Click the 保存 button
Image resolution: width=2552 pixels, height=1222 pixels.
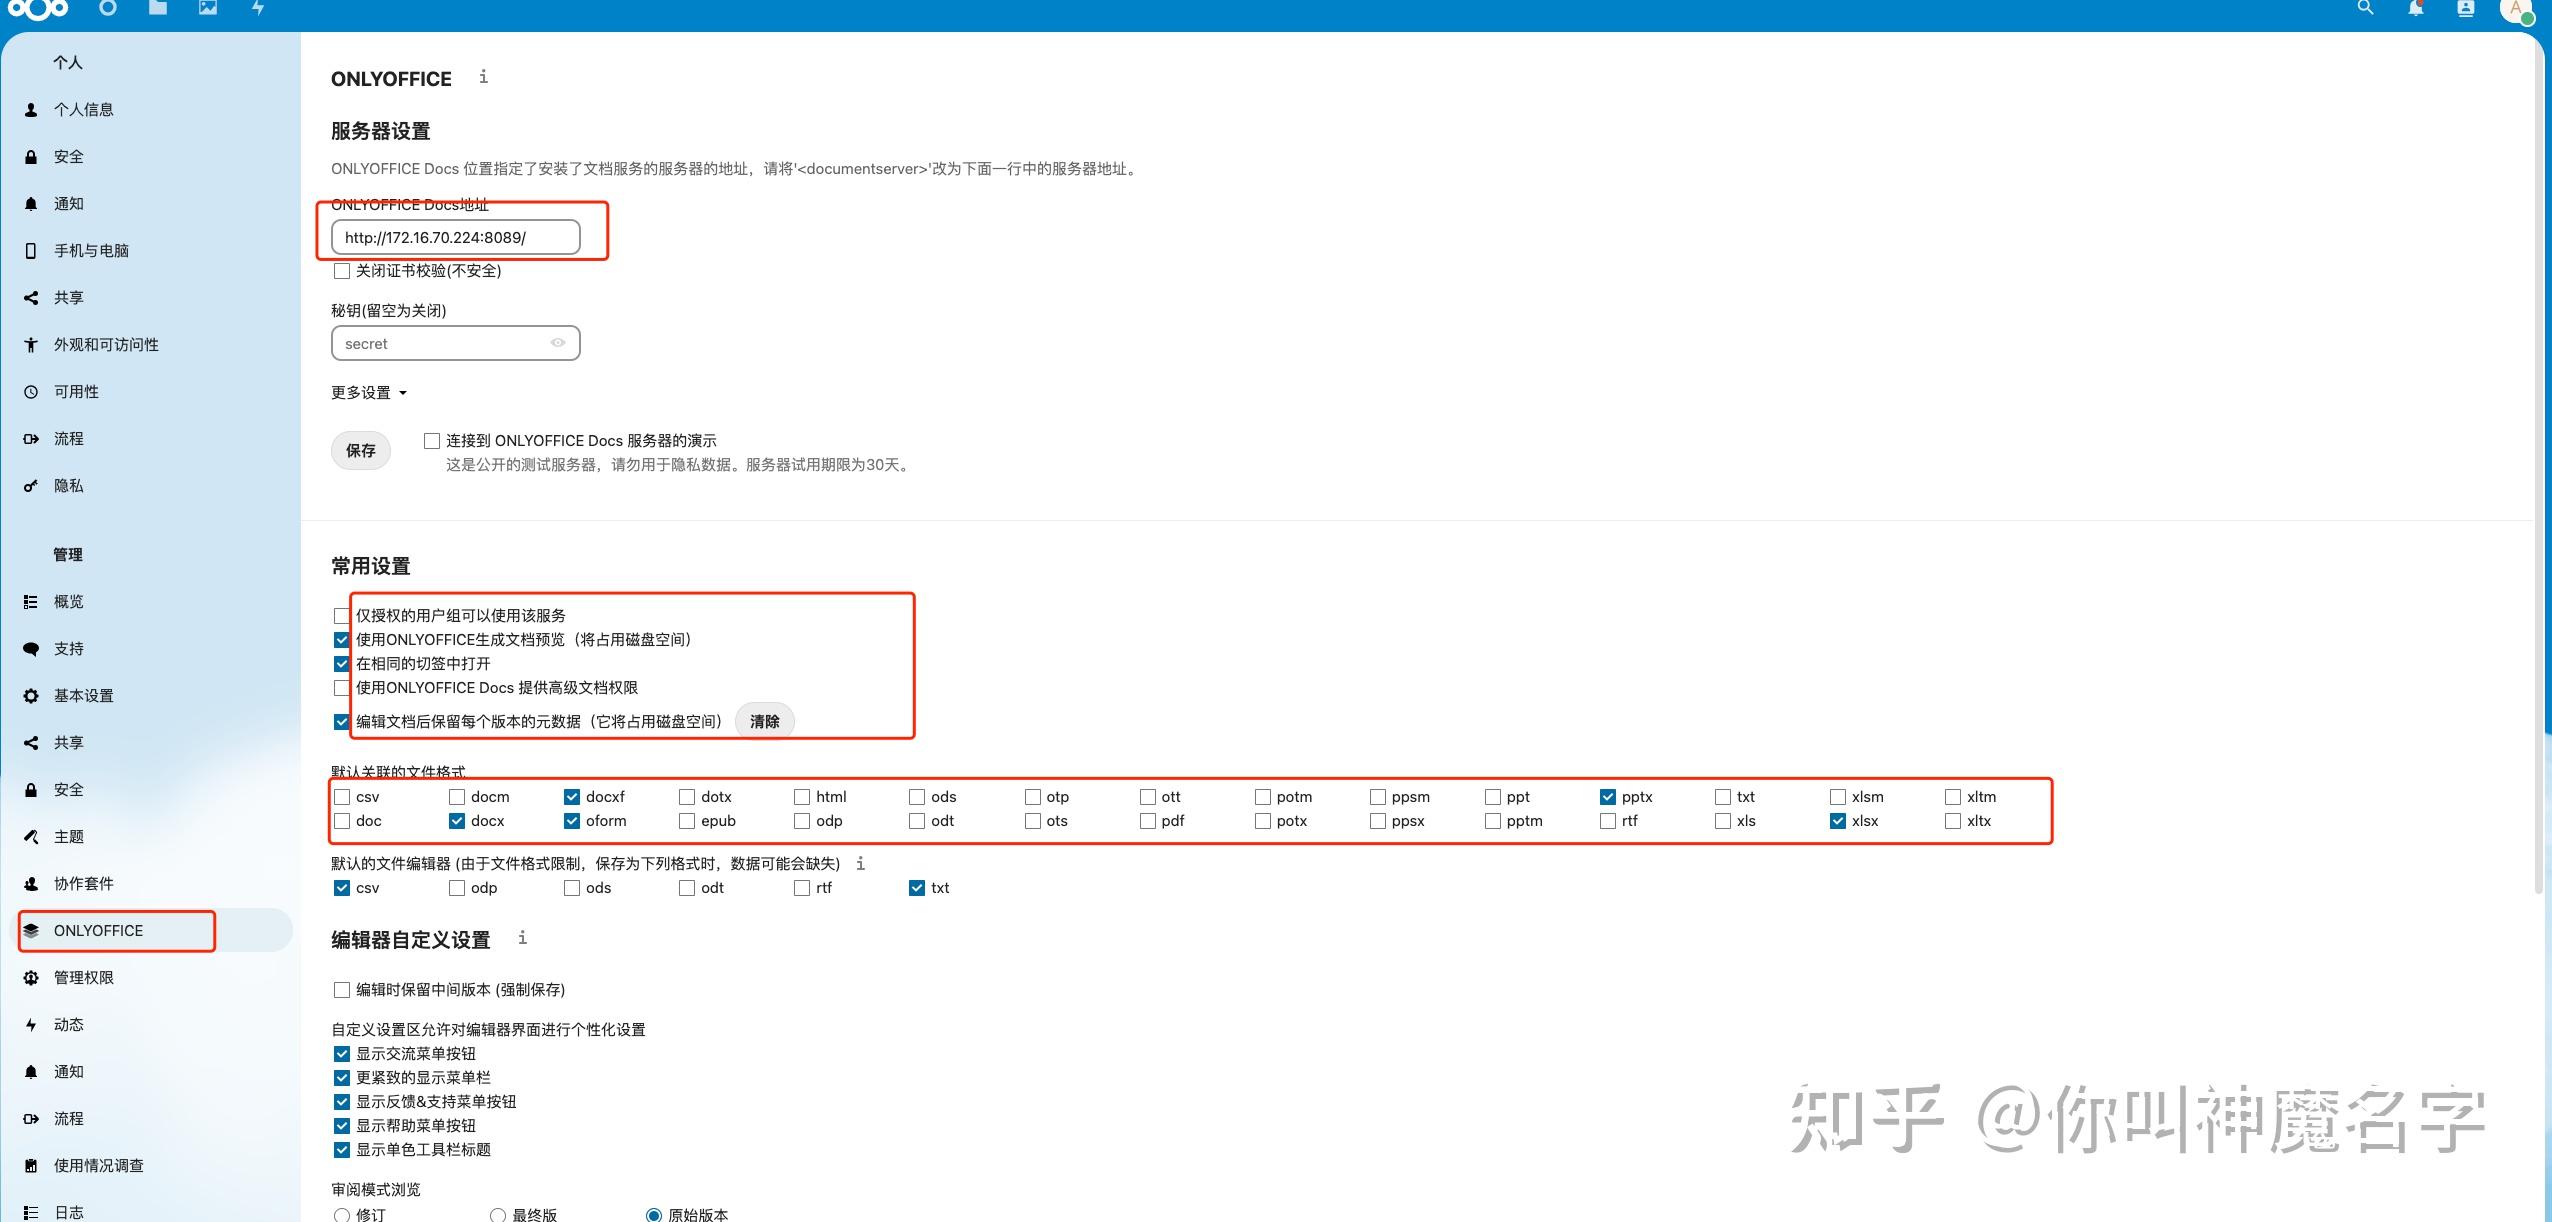coord(359,450)
